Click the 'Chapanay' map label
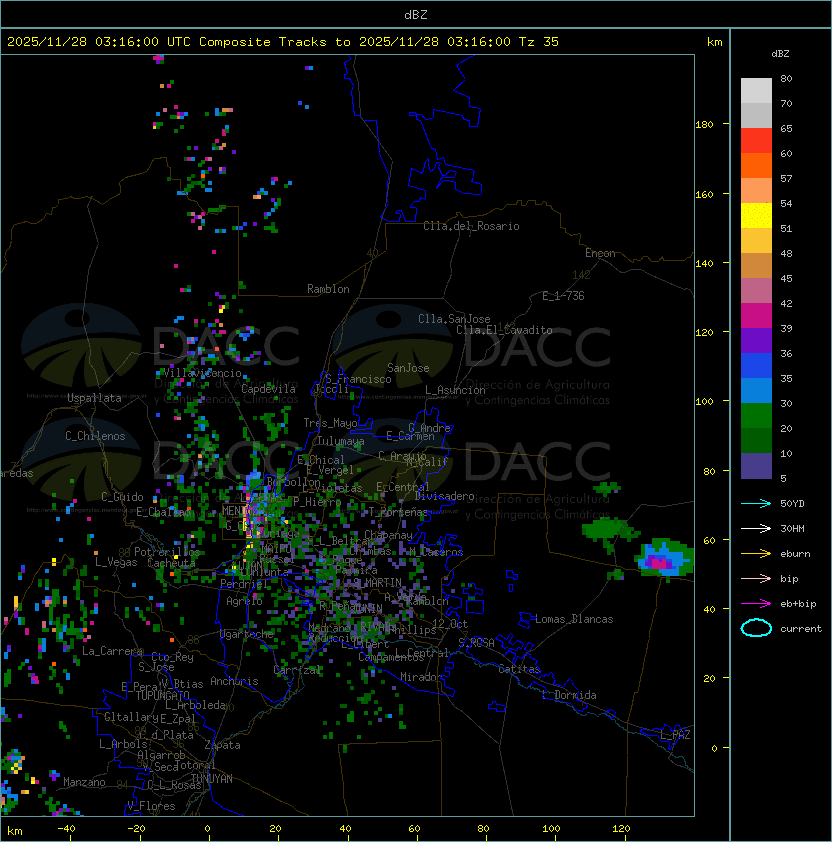 coord(388,535)
